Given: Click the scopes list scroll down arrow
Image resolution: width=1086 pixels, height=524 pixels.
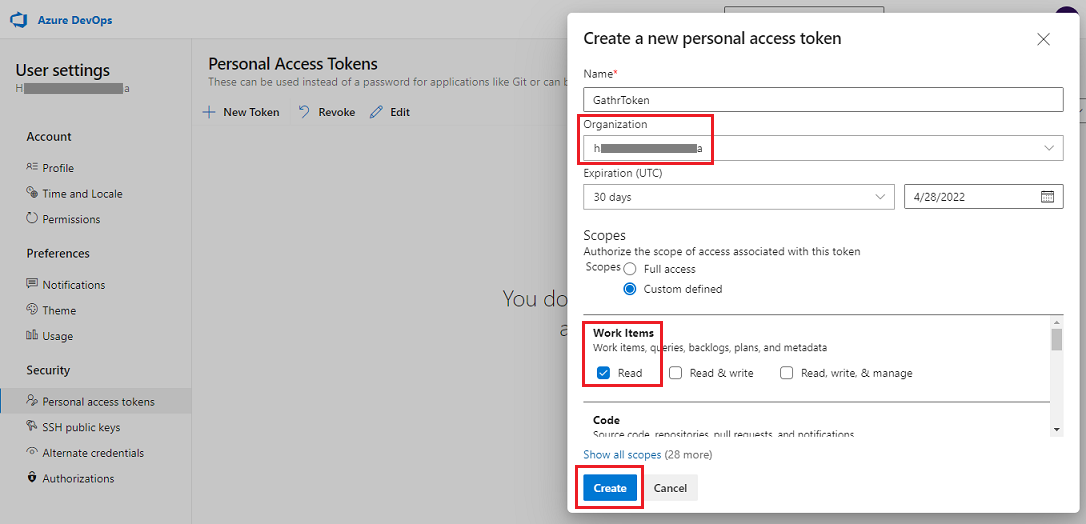Looking at the screenshot, I should click(1056, 430).
